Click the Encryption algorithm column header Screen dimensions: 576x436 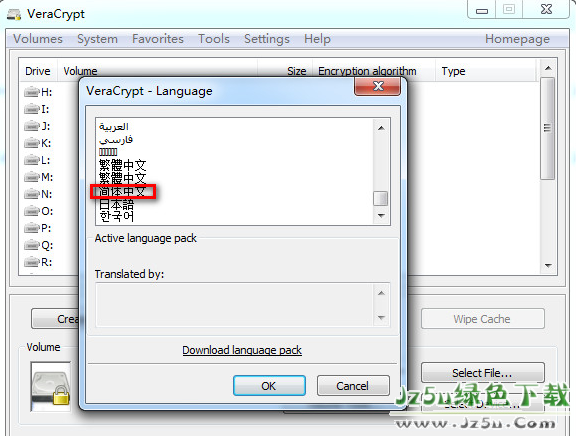tap(374, 71)
